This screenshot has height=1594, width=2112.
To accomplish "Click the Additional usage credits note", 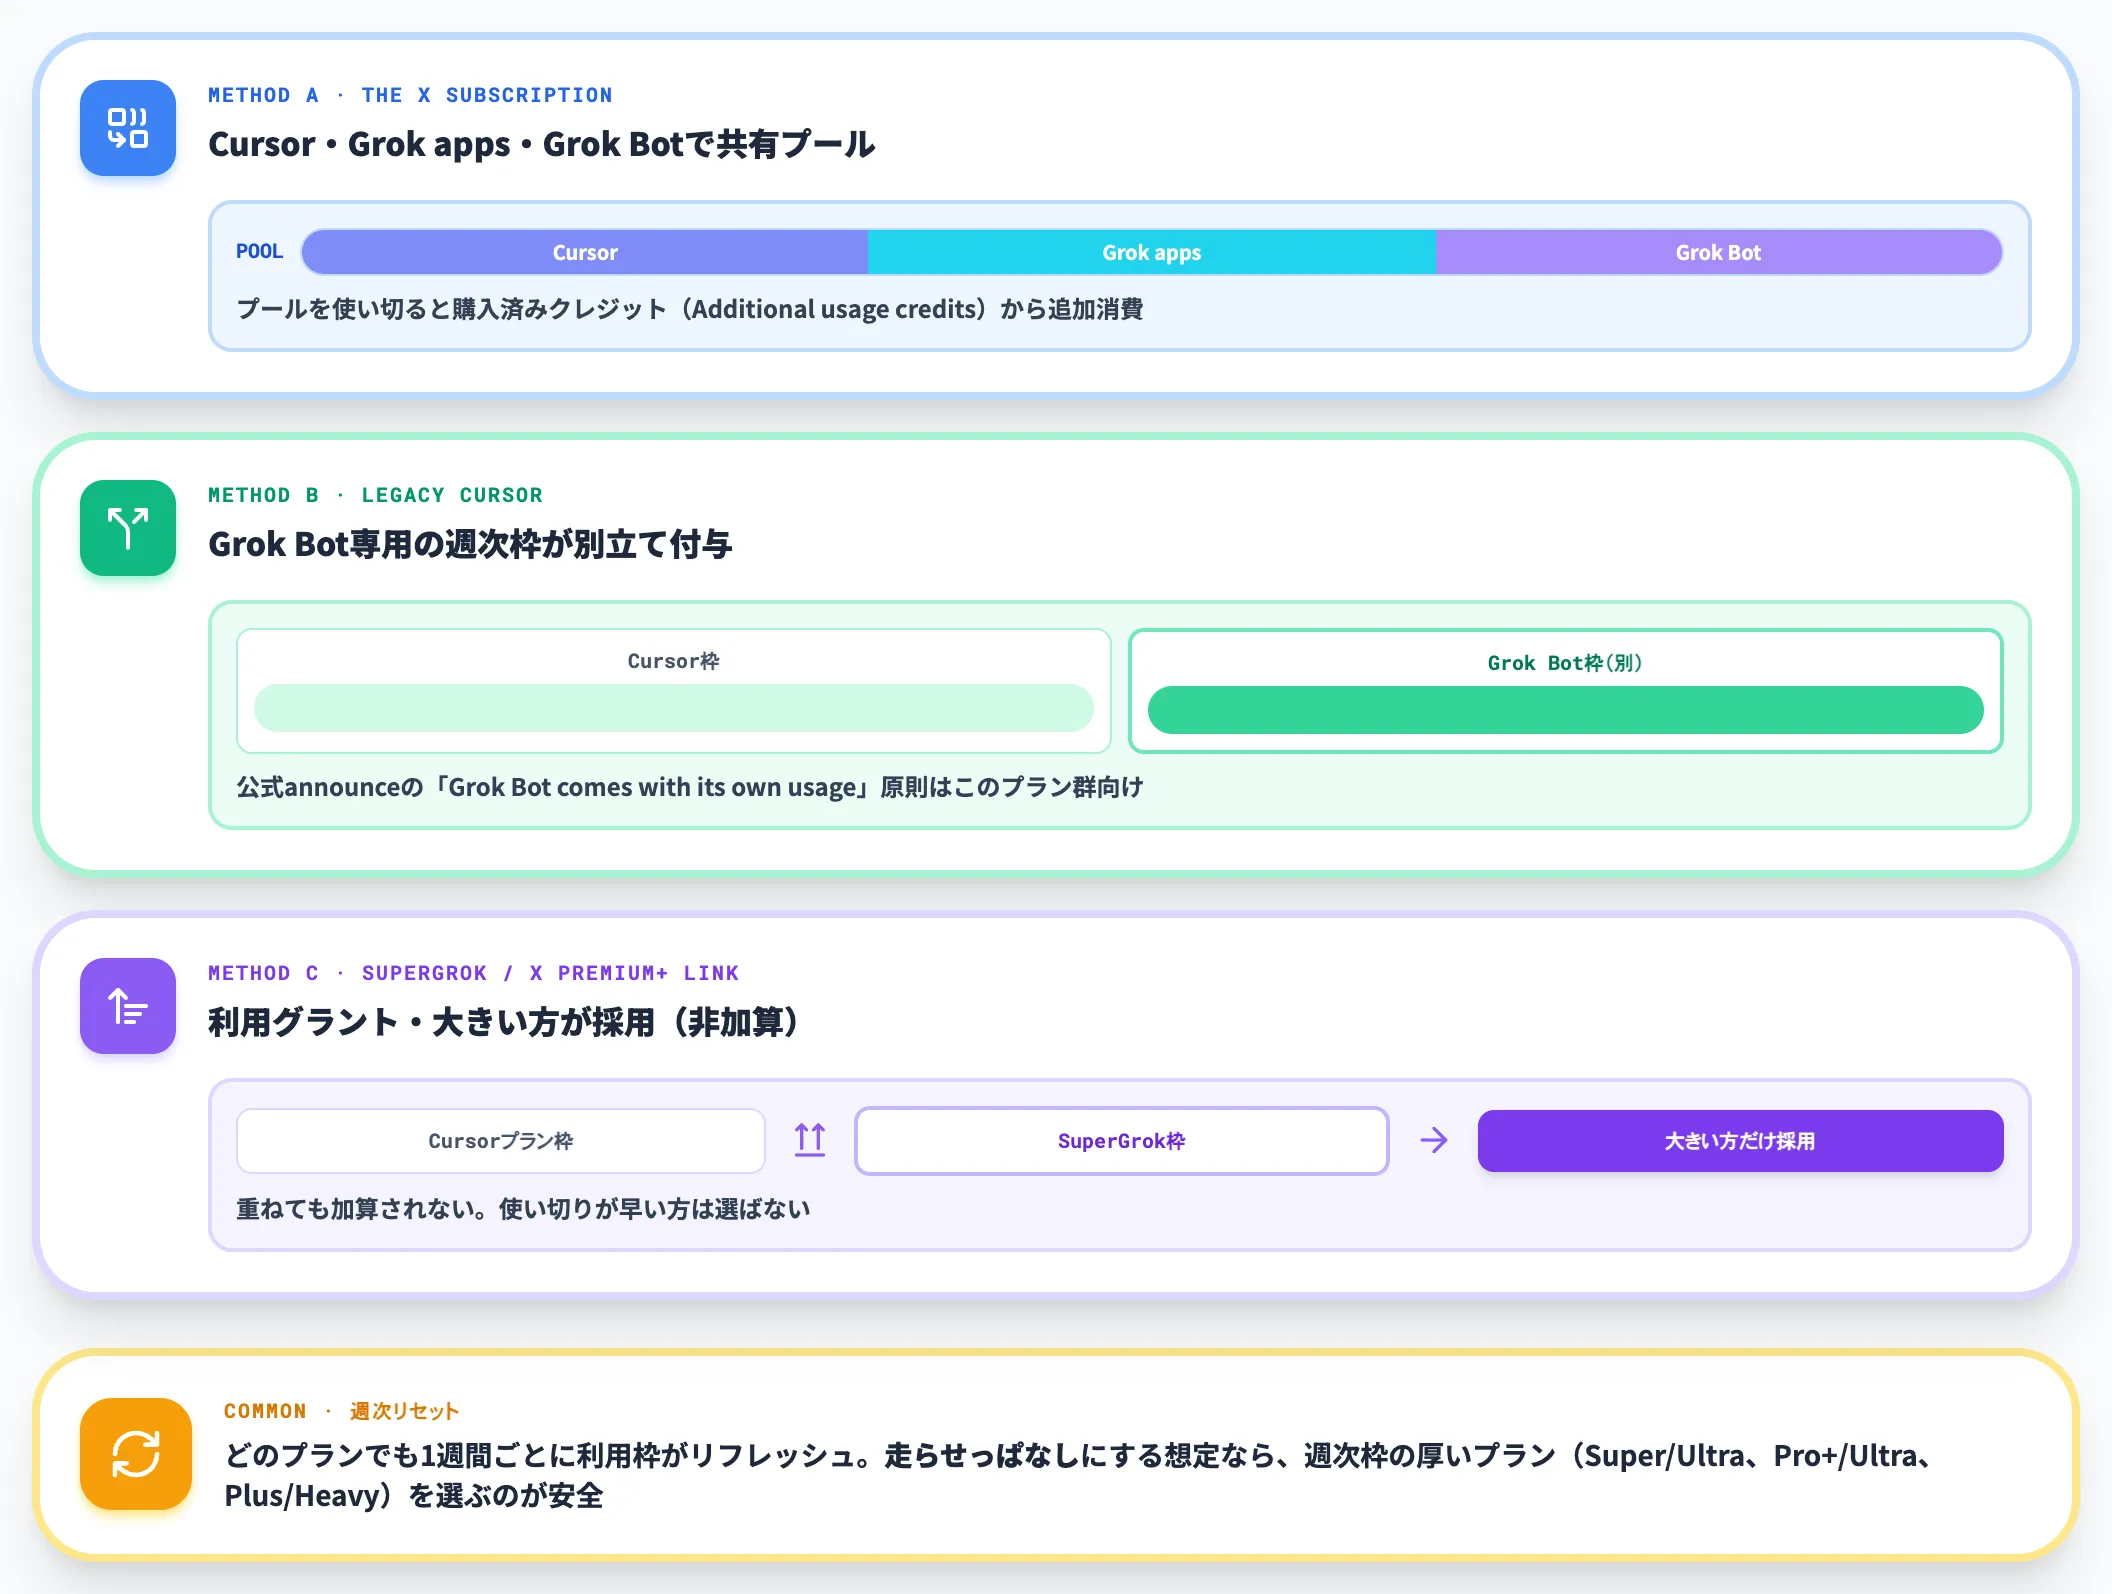I will click(690, 309).
